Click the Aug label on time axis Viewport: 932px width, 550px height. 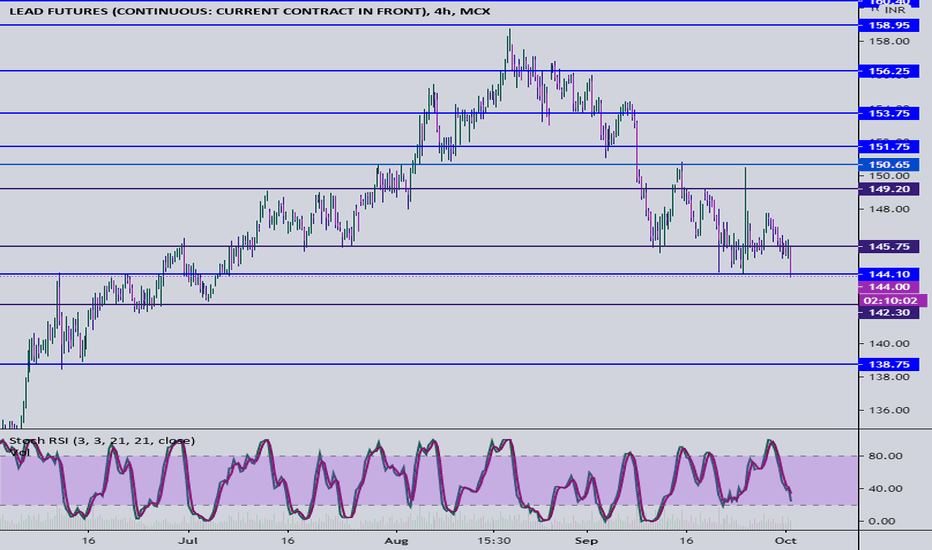396,541
